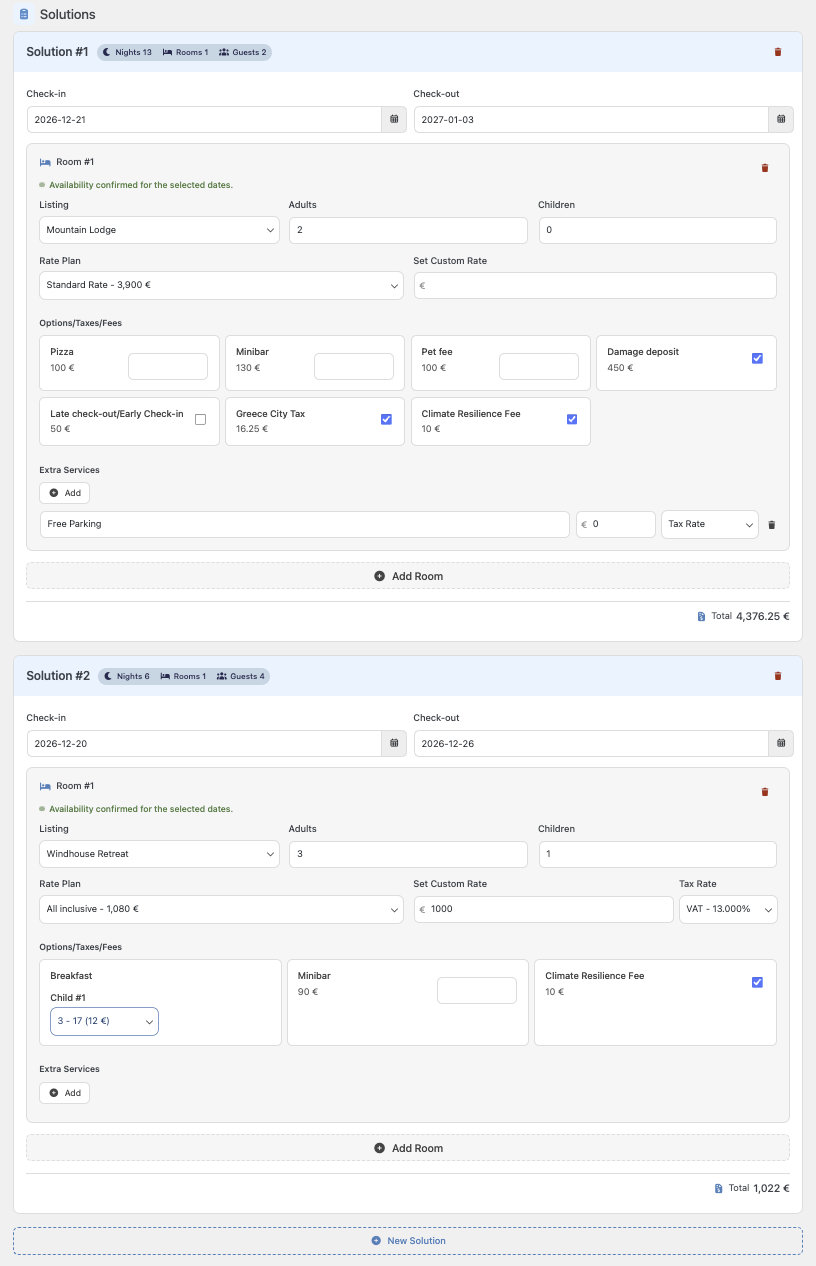Remove Room #1 from Solution #1
The height and width of the screenshot is (1266, 816).
765,168
